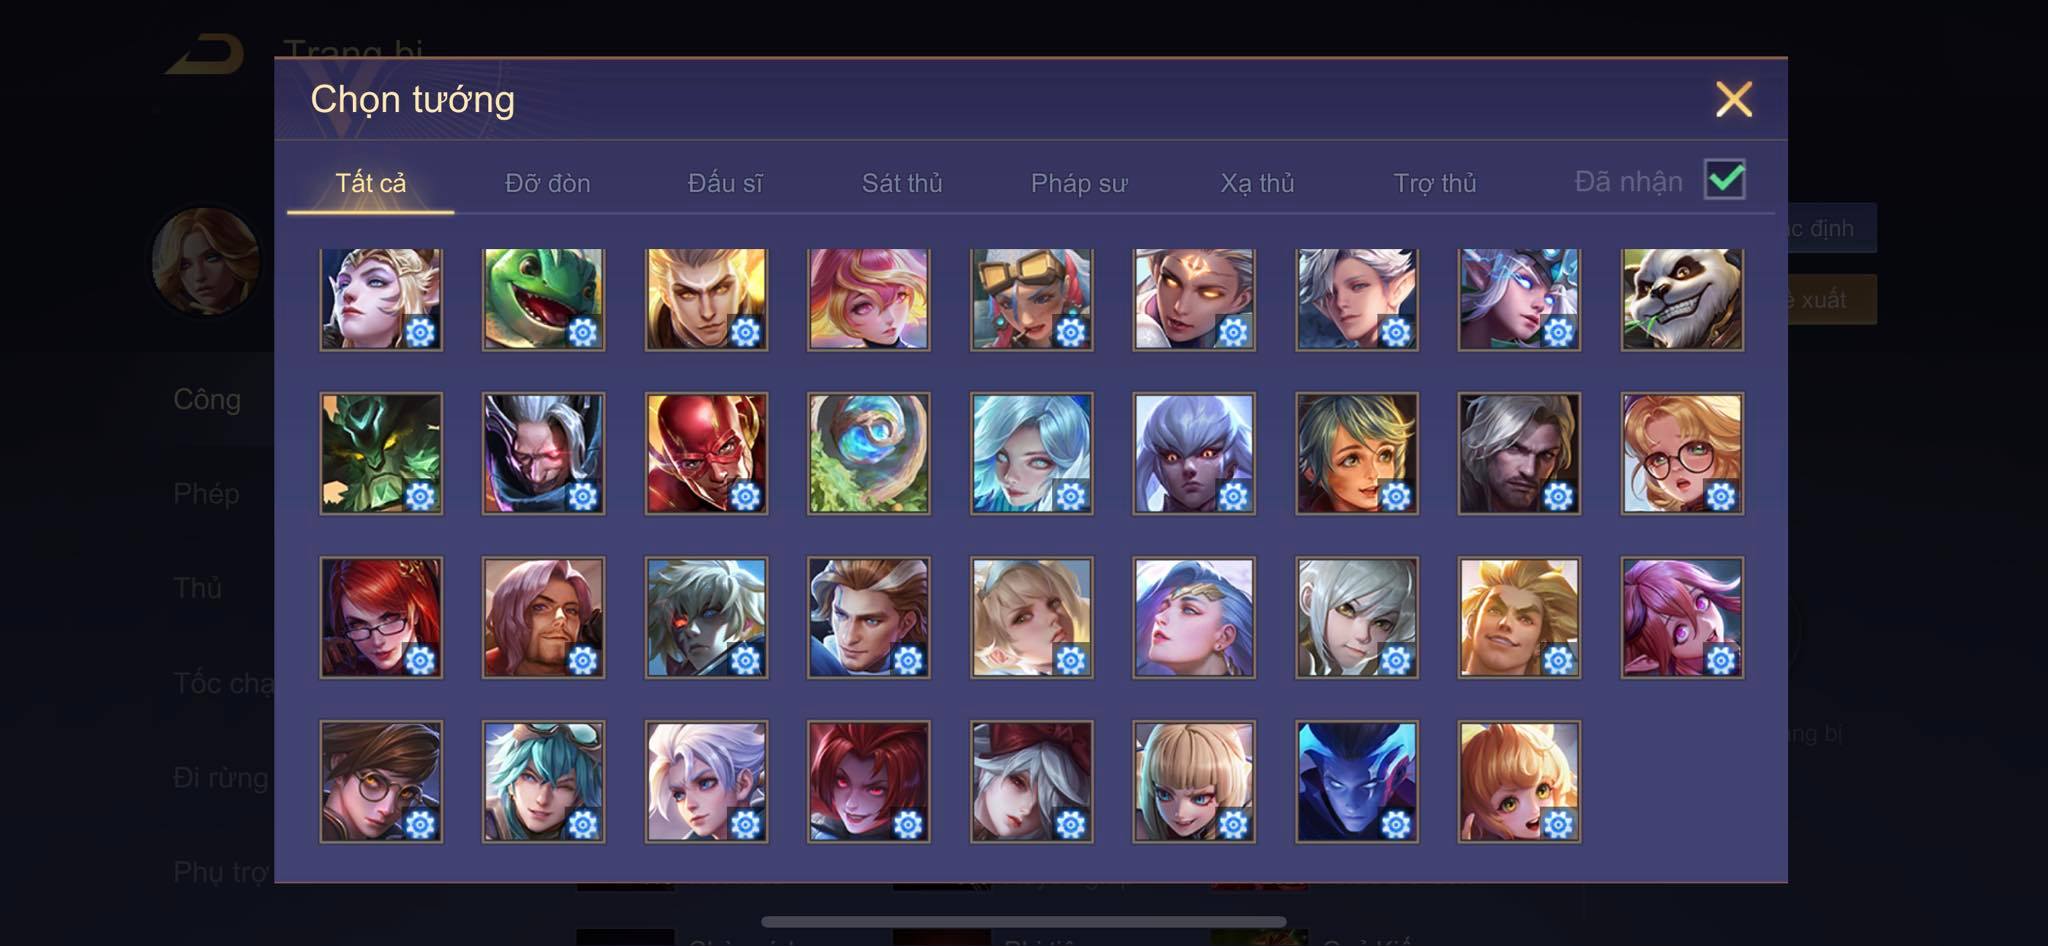2048x946 pixels.
Task: Open the Trợ thủ tab
Action: pos(1435,183)
